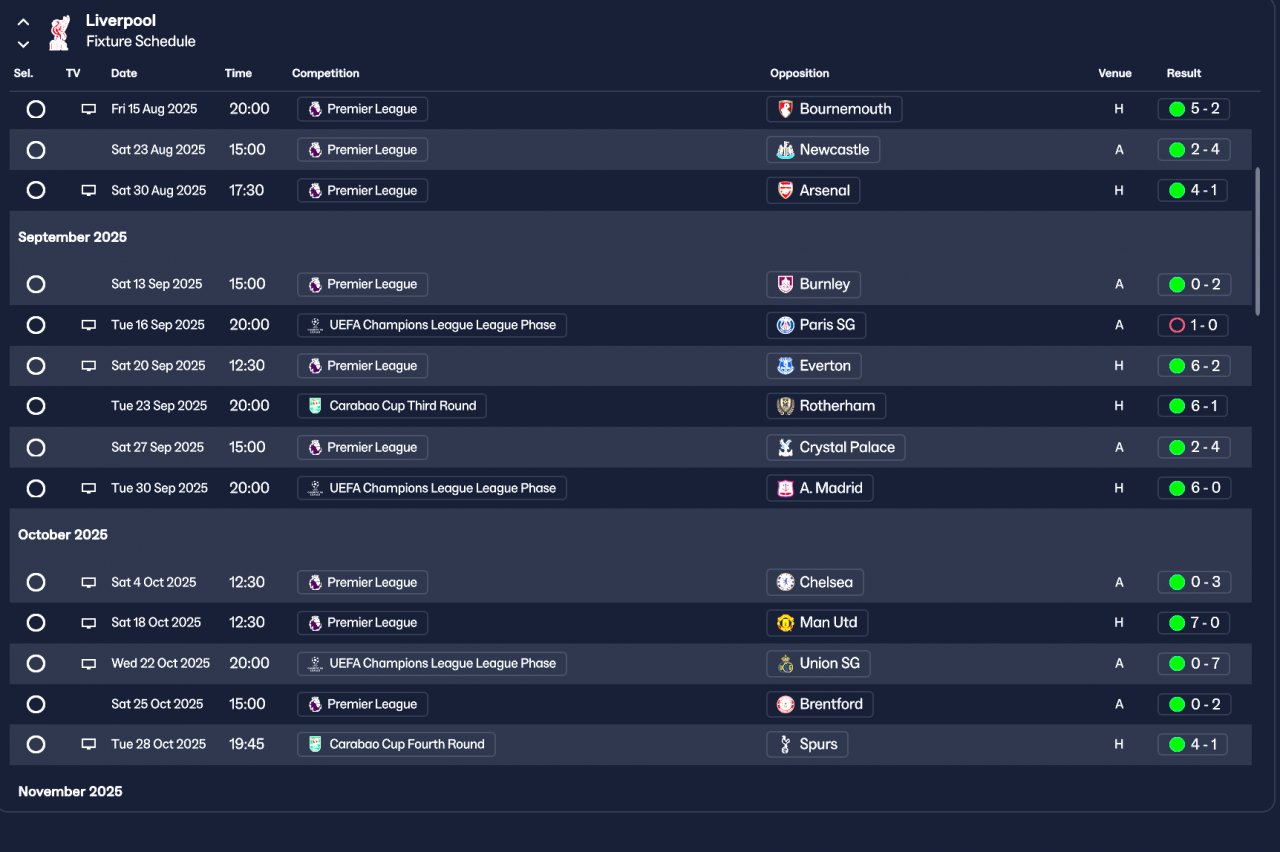Viewport: 1280px width, 852px height.
Task: Select the Everton fixture radio button
Action: [x=36, y=366]
